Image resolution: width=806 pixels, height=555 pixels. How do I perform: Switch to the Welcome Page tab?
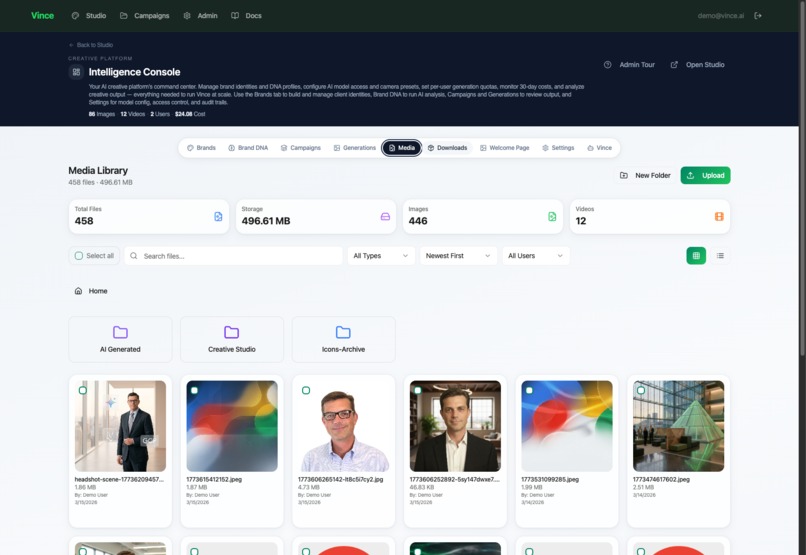[505, 148]
